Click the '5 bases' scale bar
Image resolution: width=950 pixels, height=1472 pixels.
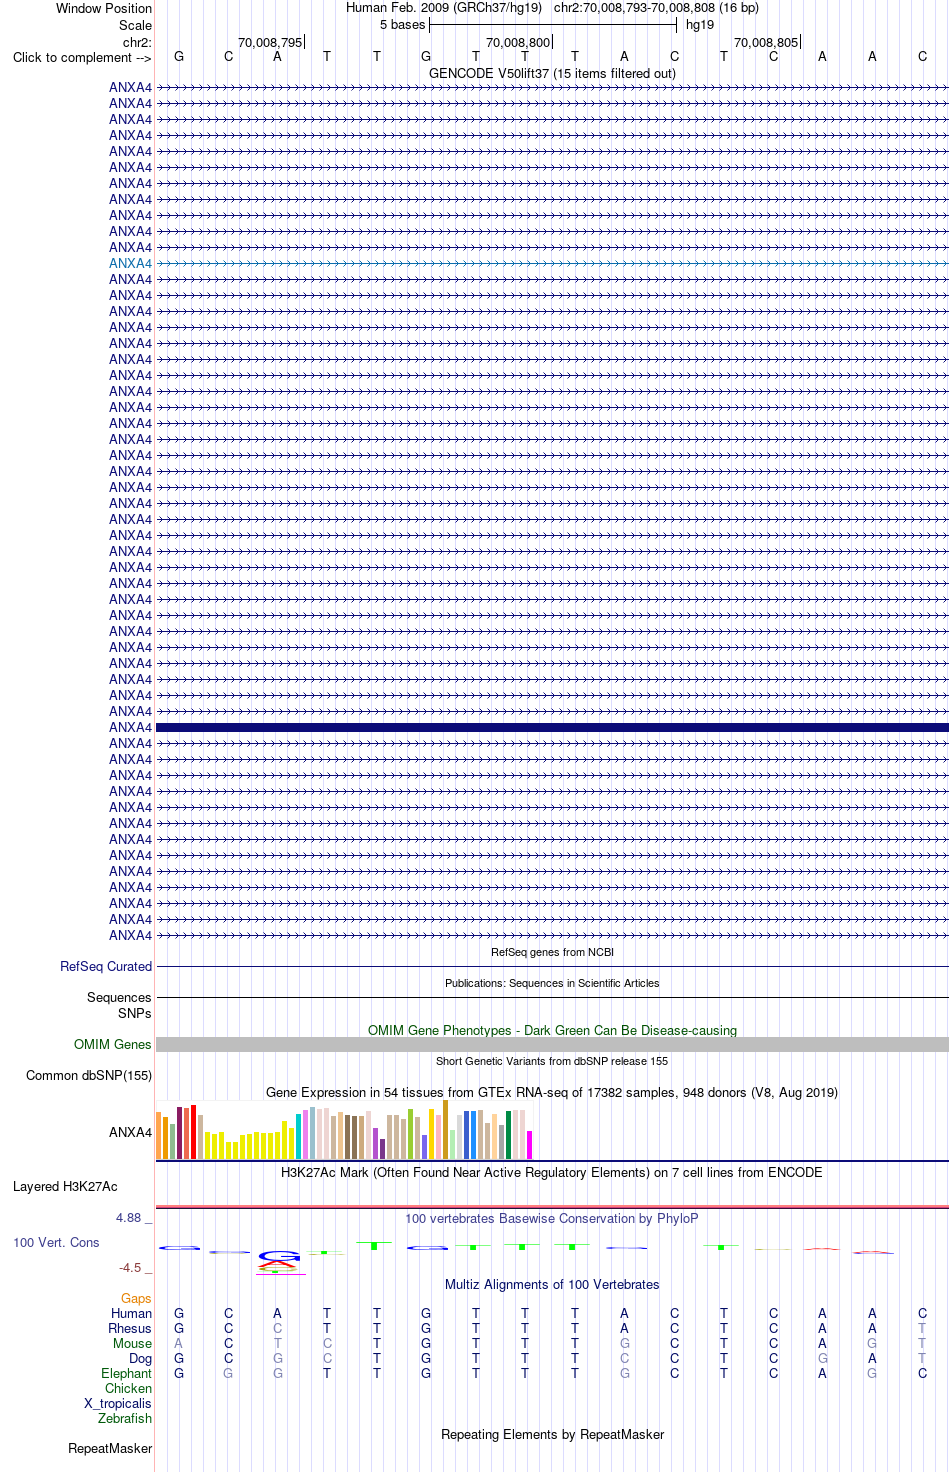coord(553,25)
